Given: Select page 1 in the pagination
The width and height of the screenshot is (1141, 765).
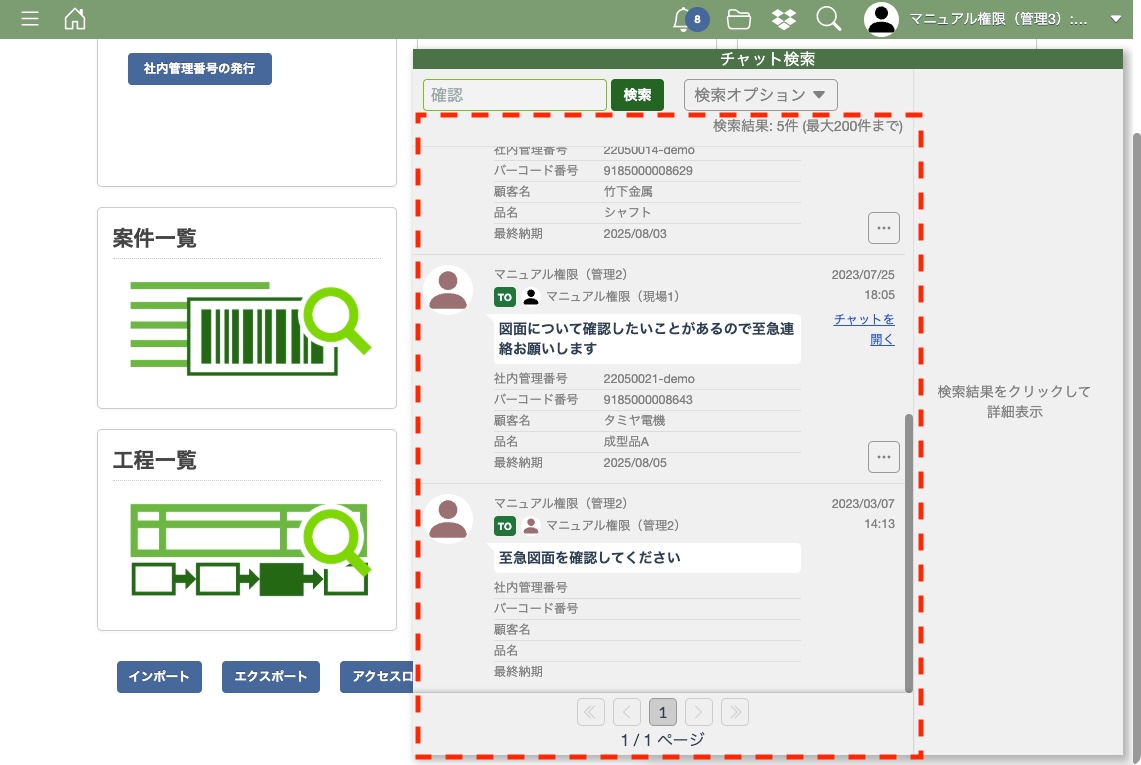Looking at the screenshot, I should 662,712.
